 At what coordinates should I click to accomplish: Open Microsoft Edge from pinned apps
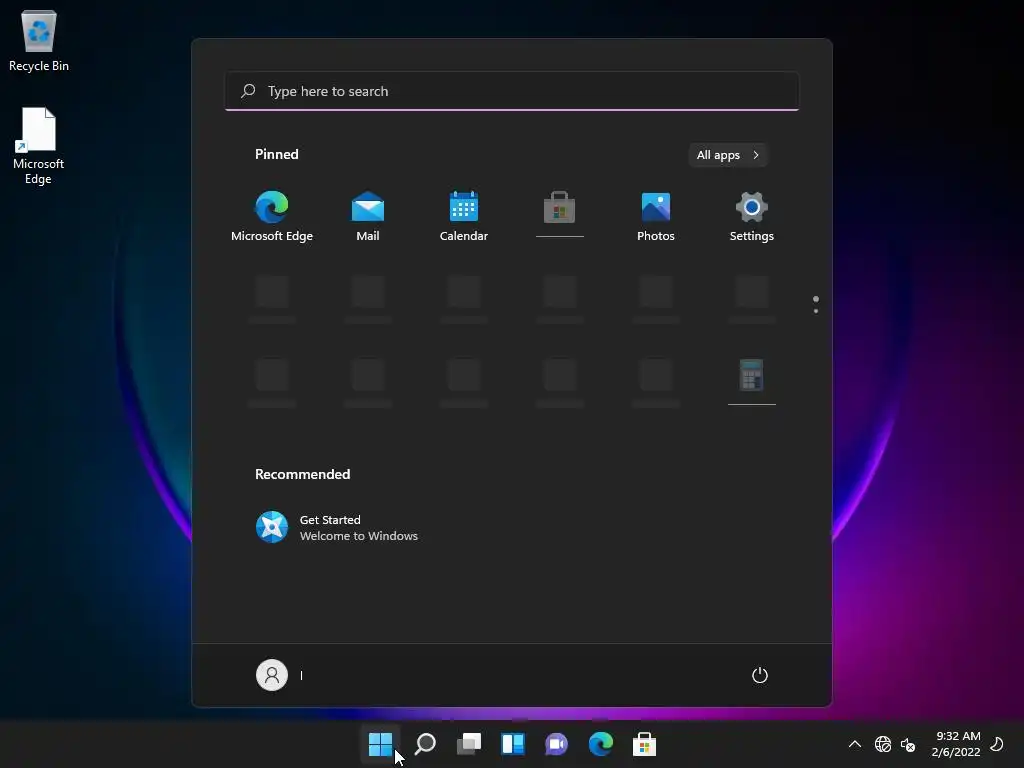click(x=272, y=217)
